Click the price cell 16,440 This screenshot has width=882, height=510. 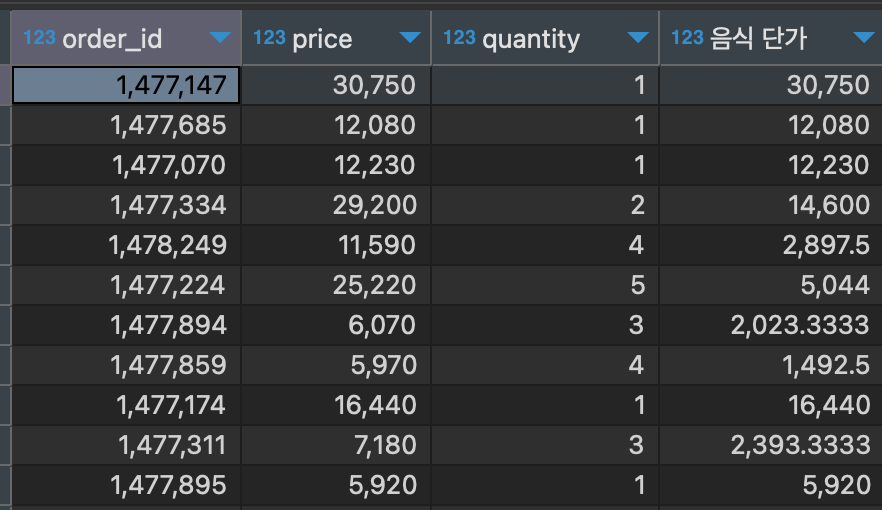pos(336,404)
